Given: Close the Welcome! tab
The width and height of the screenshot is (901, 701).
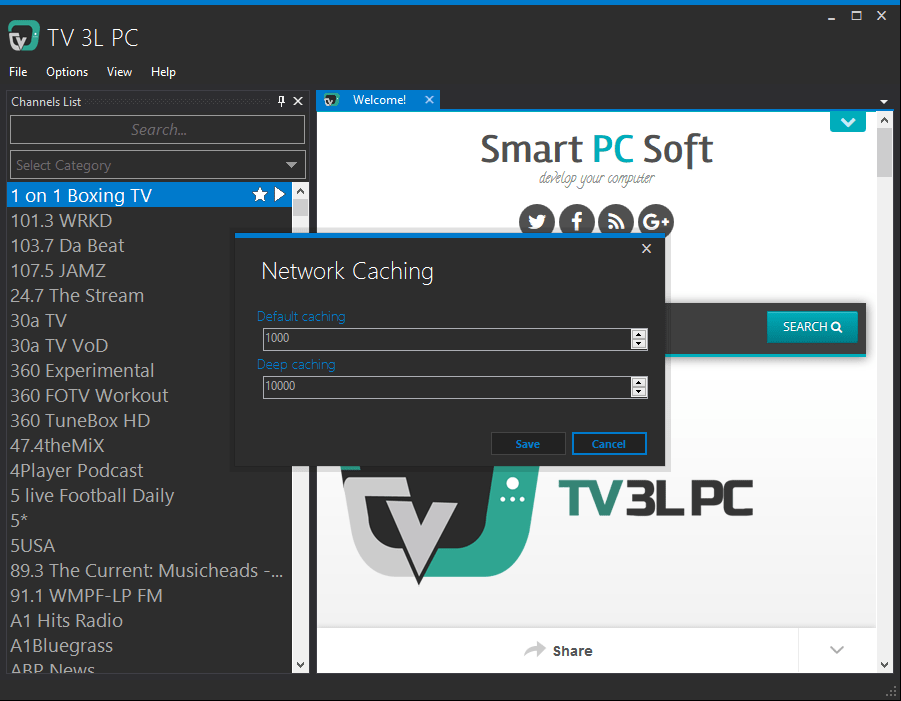Looking at the screenshot, I should 429,99.
